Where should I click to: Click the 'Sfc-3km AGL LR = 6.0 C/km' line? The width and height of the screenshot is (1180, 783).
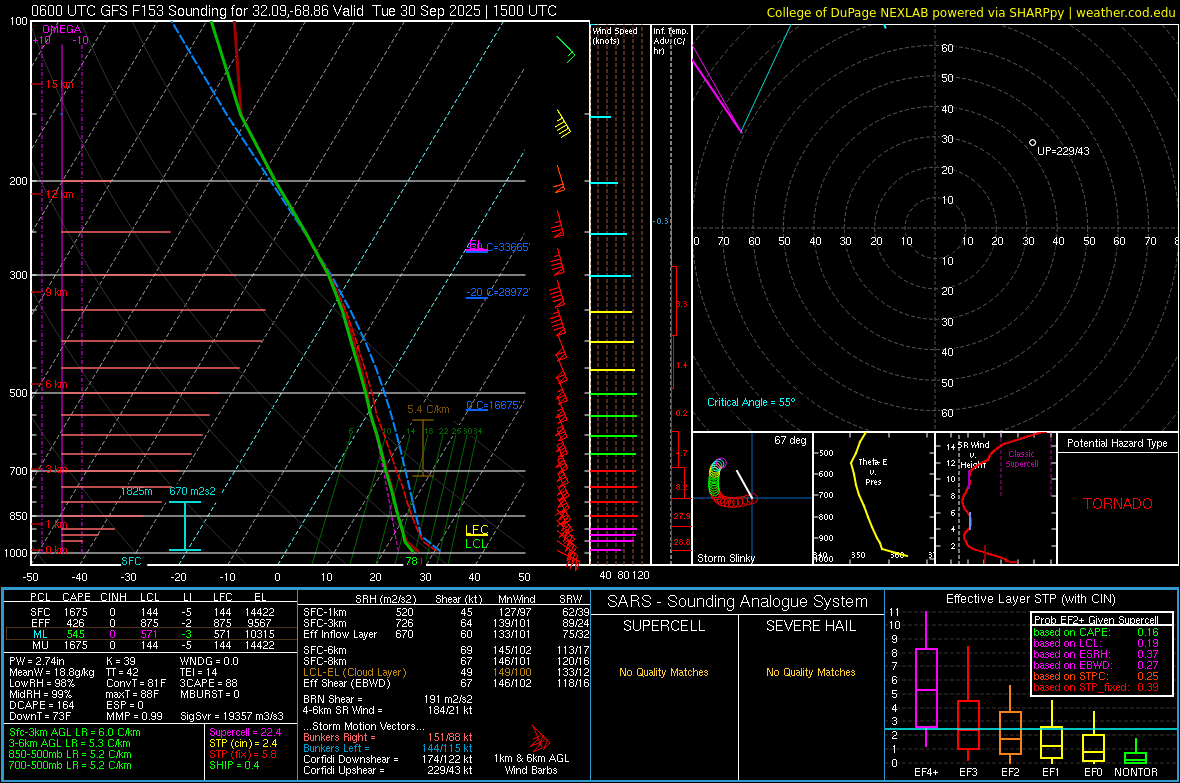(x=75, y=732)
